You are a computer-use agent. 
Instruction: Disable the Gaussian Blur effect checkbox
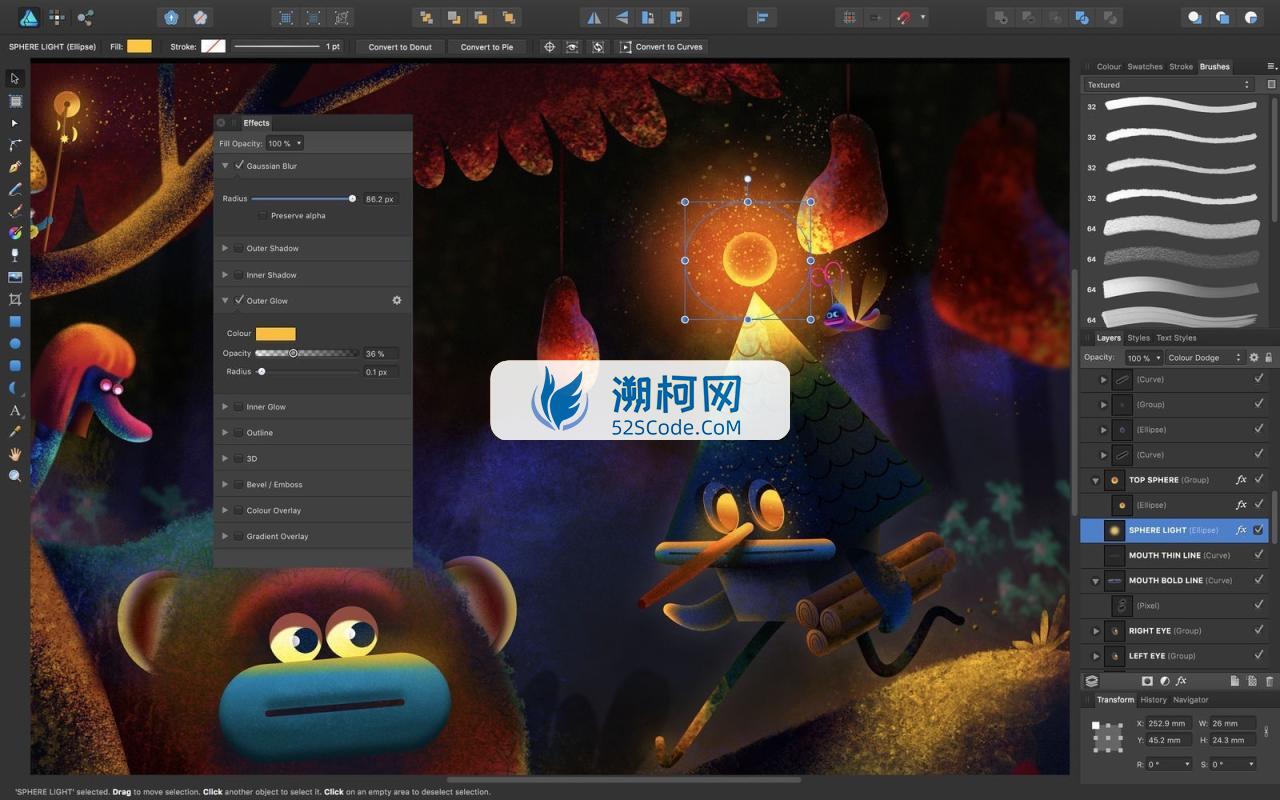[x=239, y=165]
